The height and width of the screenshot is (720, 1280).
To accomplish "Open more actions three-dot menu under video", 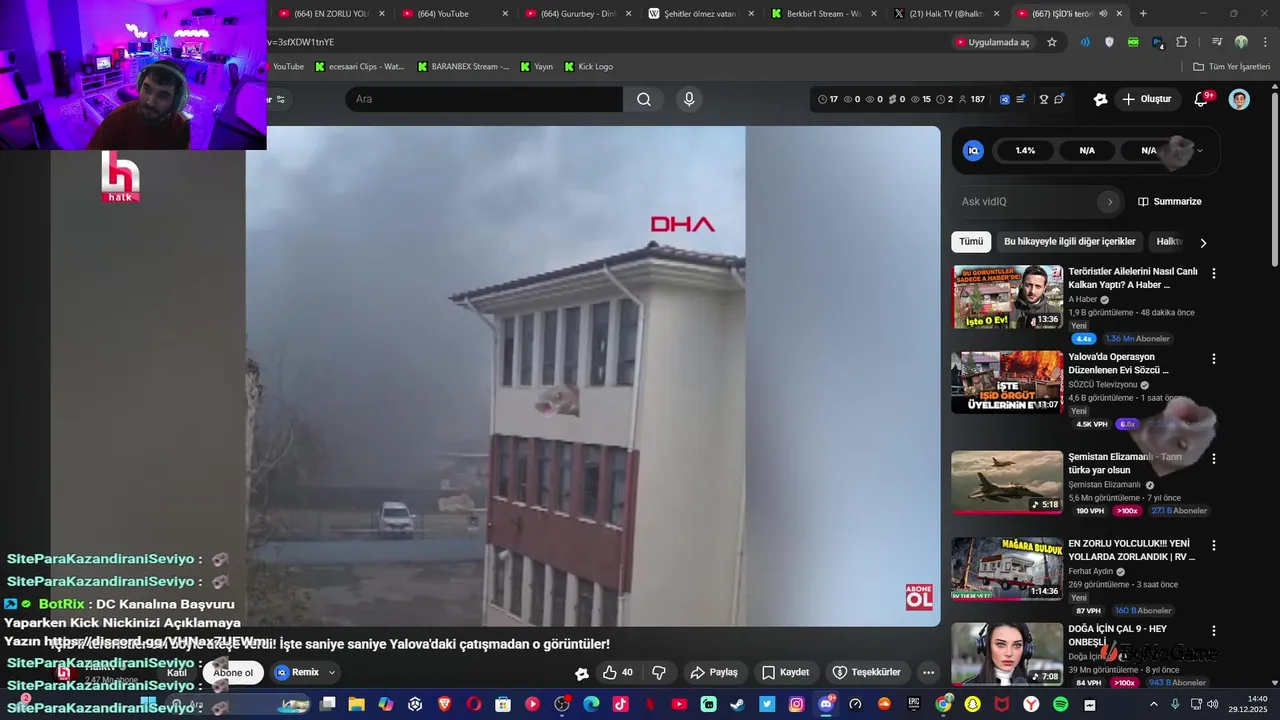I will 929,672.
